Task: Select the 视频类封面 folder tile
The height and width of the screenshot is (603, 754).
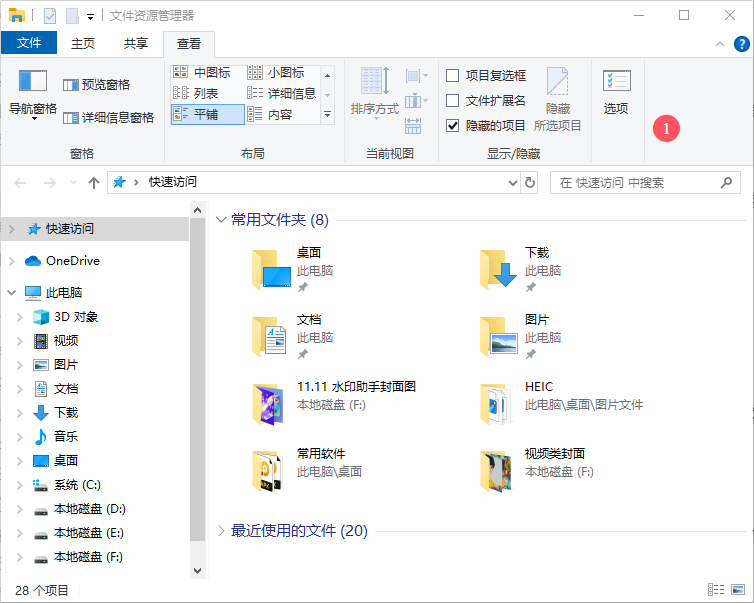Action: [x=537, y=470]
